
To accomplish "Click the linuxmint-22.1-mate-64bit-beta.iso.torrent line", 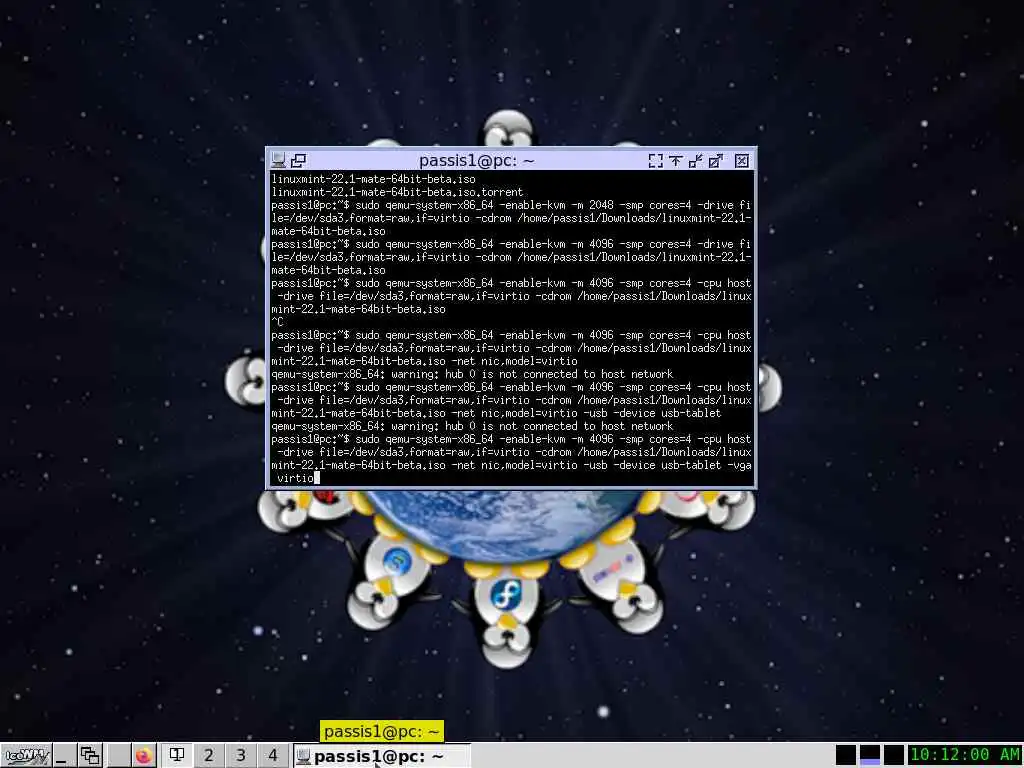I will [397, 192].
